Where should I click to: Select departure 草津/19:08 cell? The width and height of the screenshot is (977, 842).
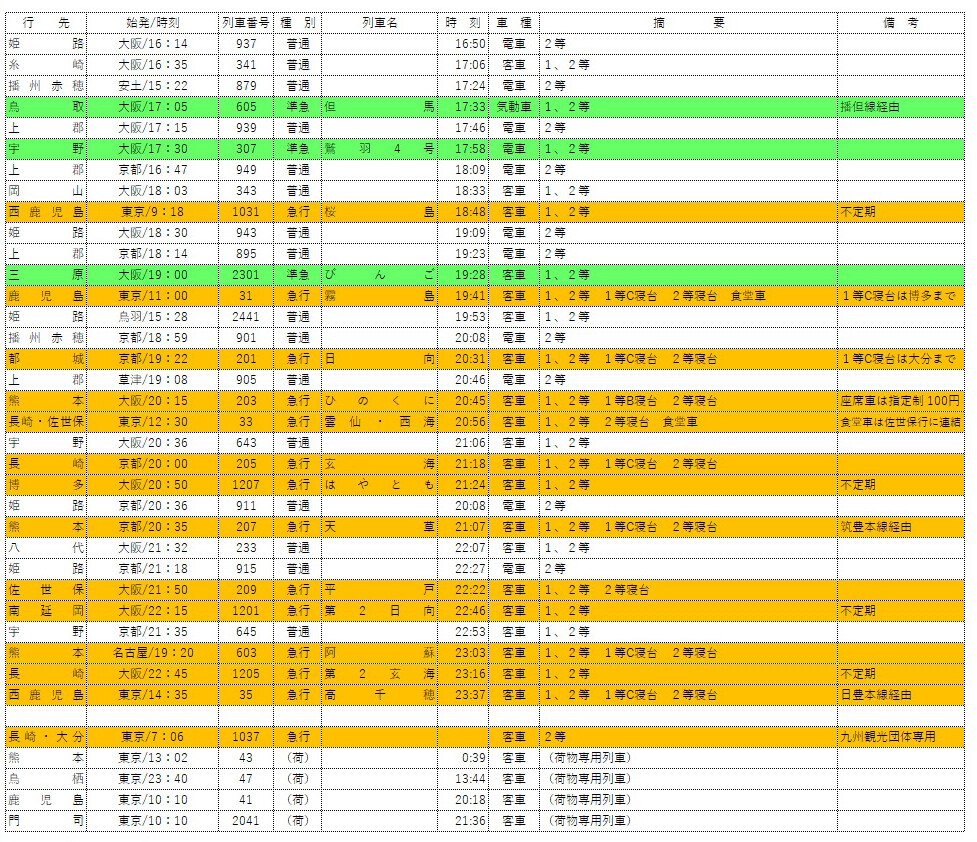(x=153, y=380)
